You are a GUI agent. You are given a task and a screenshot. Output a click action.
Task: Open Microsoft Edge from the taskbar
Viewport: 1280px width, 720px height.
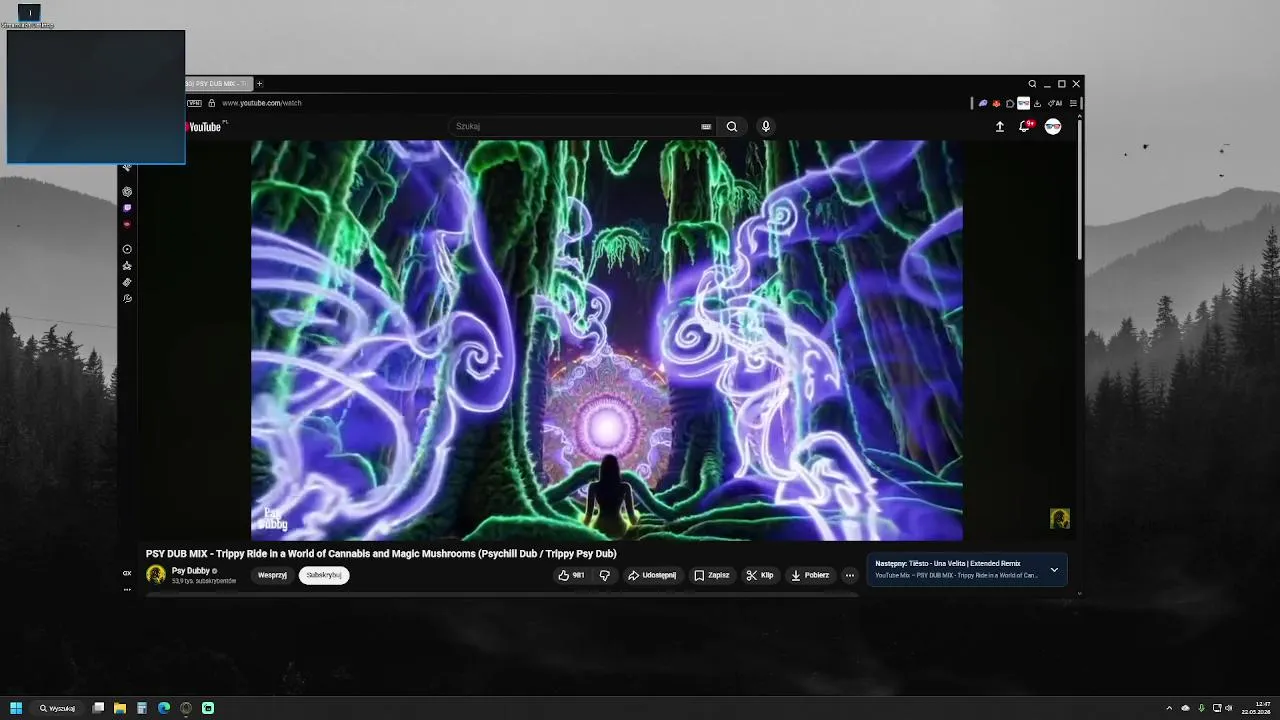click(164, 708)
